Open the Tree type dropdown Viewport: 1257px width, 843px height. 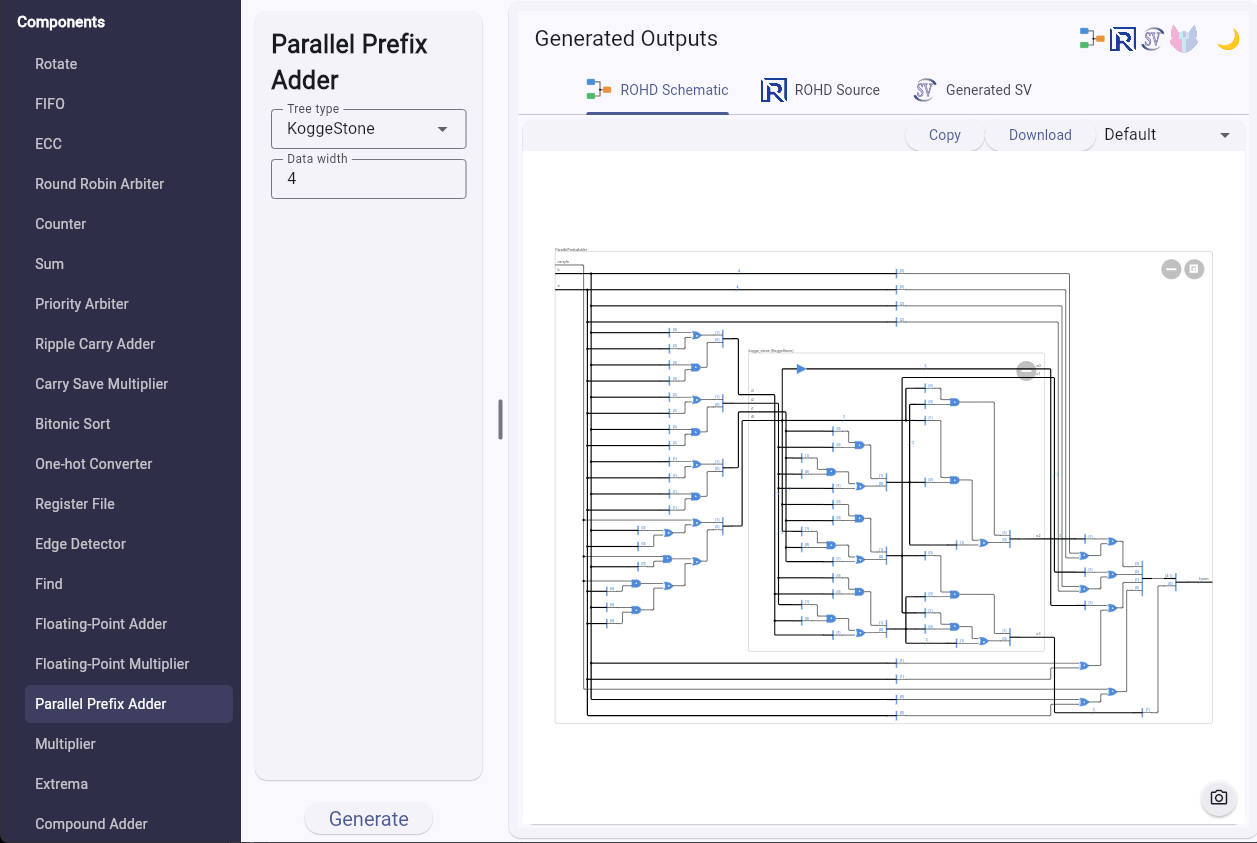(x=368, y=129)
